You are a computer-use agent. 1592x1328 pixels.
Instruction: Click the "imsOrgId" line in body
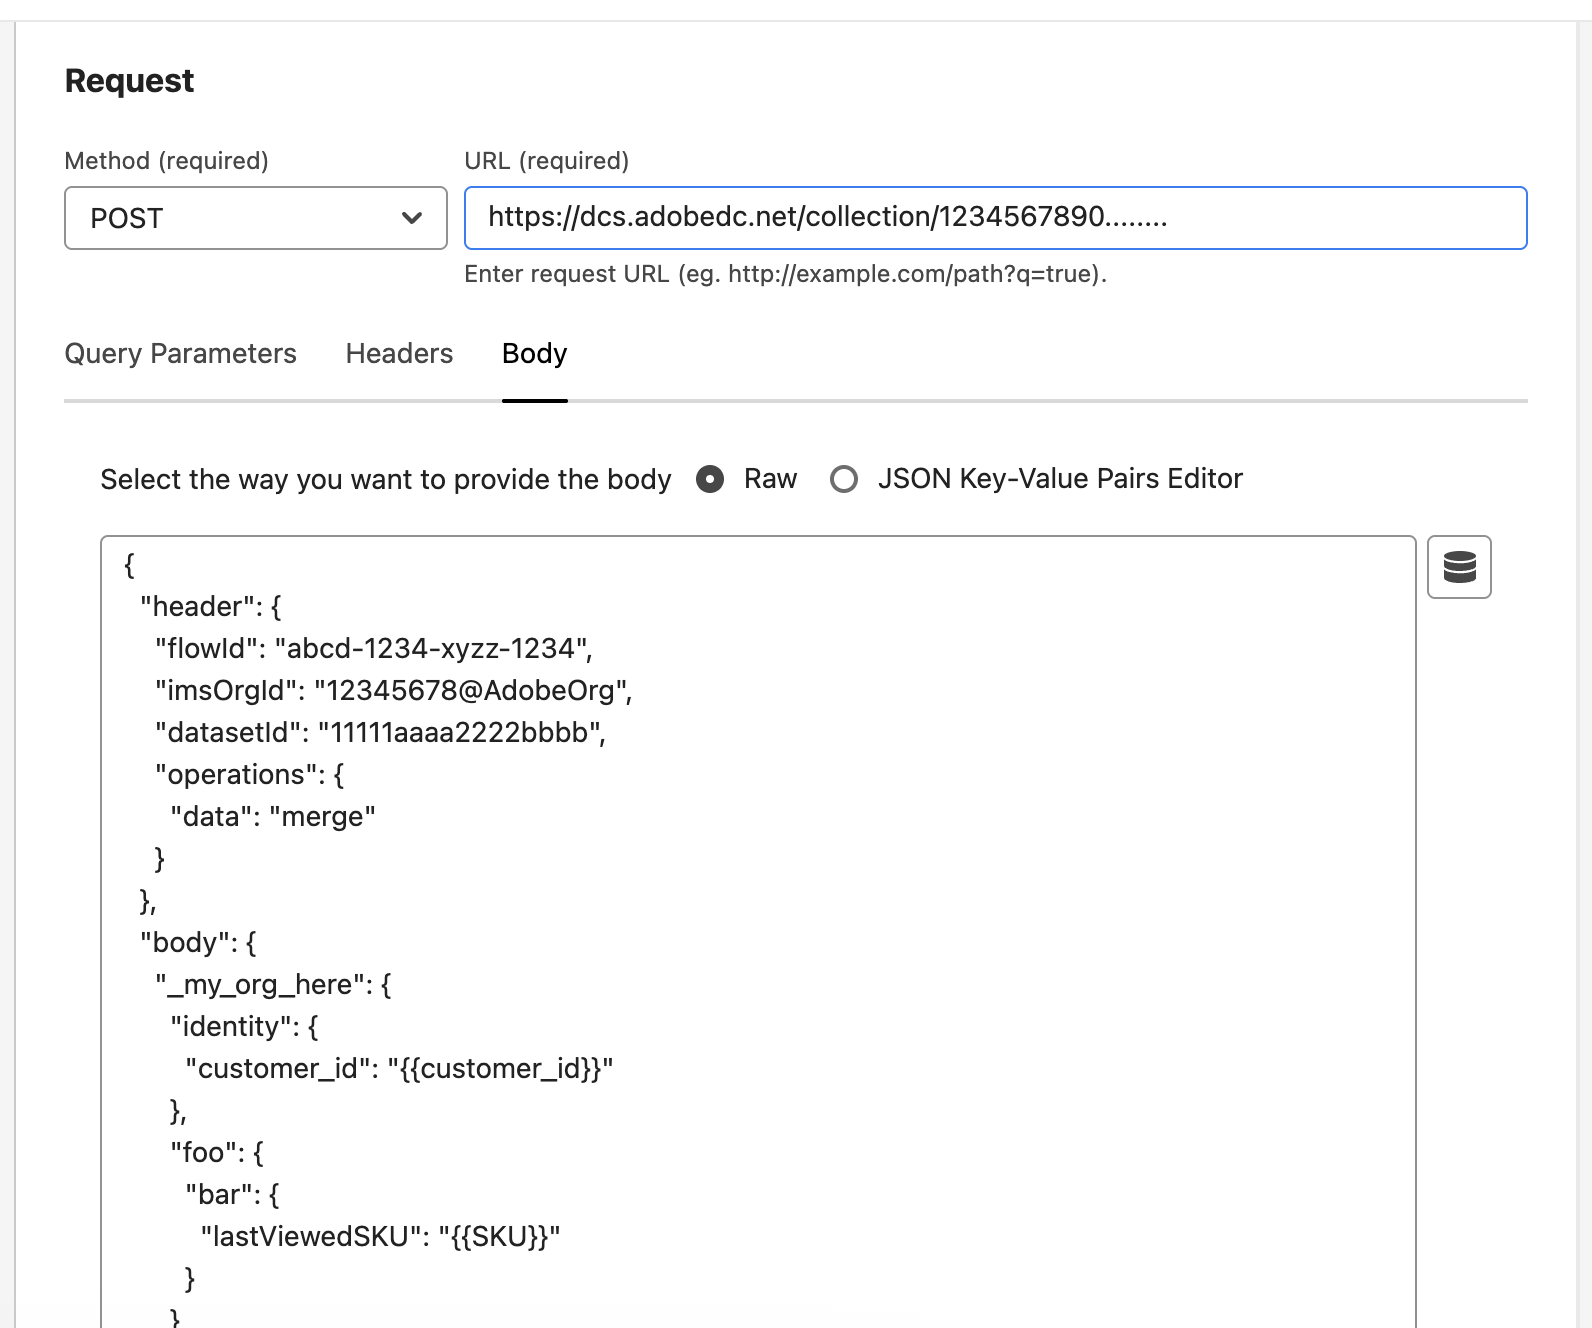pyautogui.click(x=393, y=691)
